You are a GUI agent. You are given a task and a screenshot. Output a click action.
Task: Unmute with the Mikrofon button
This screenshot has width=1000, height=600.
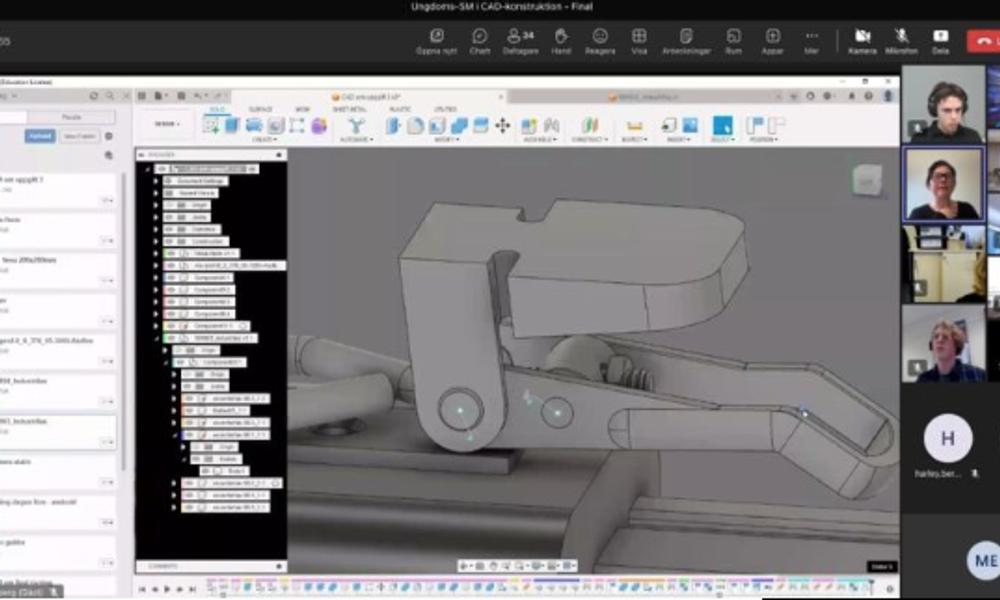tap(901, 41)
